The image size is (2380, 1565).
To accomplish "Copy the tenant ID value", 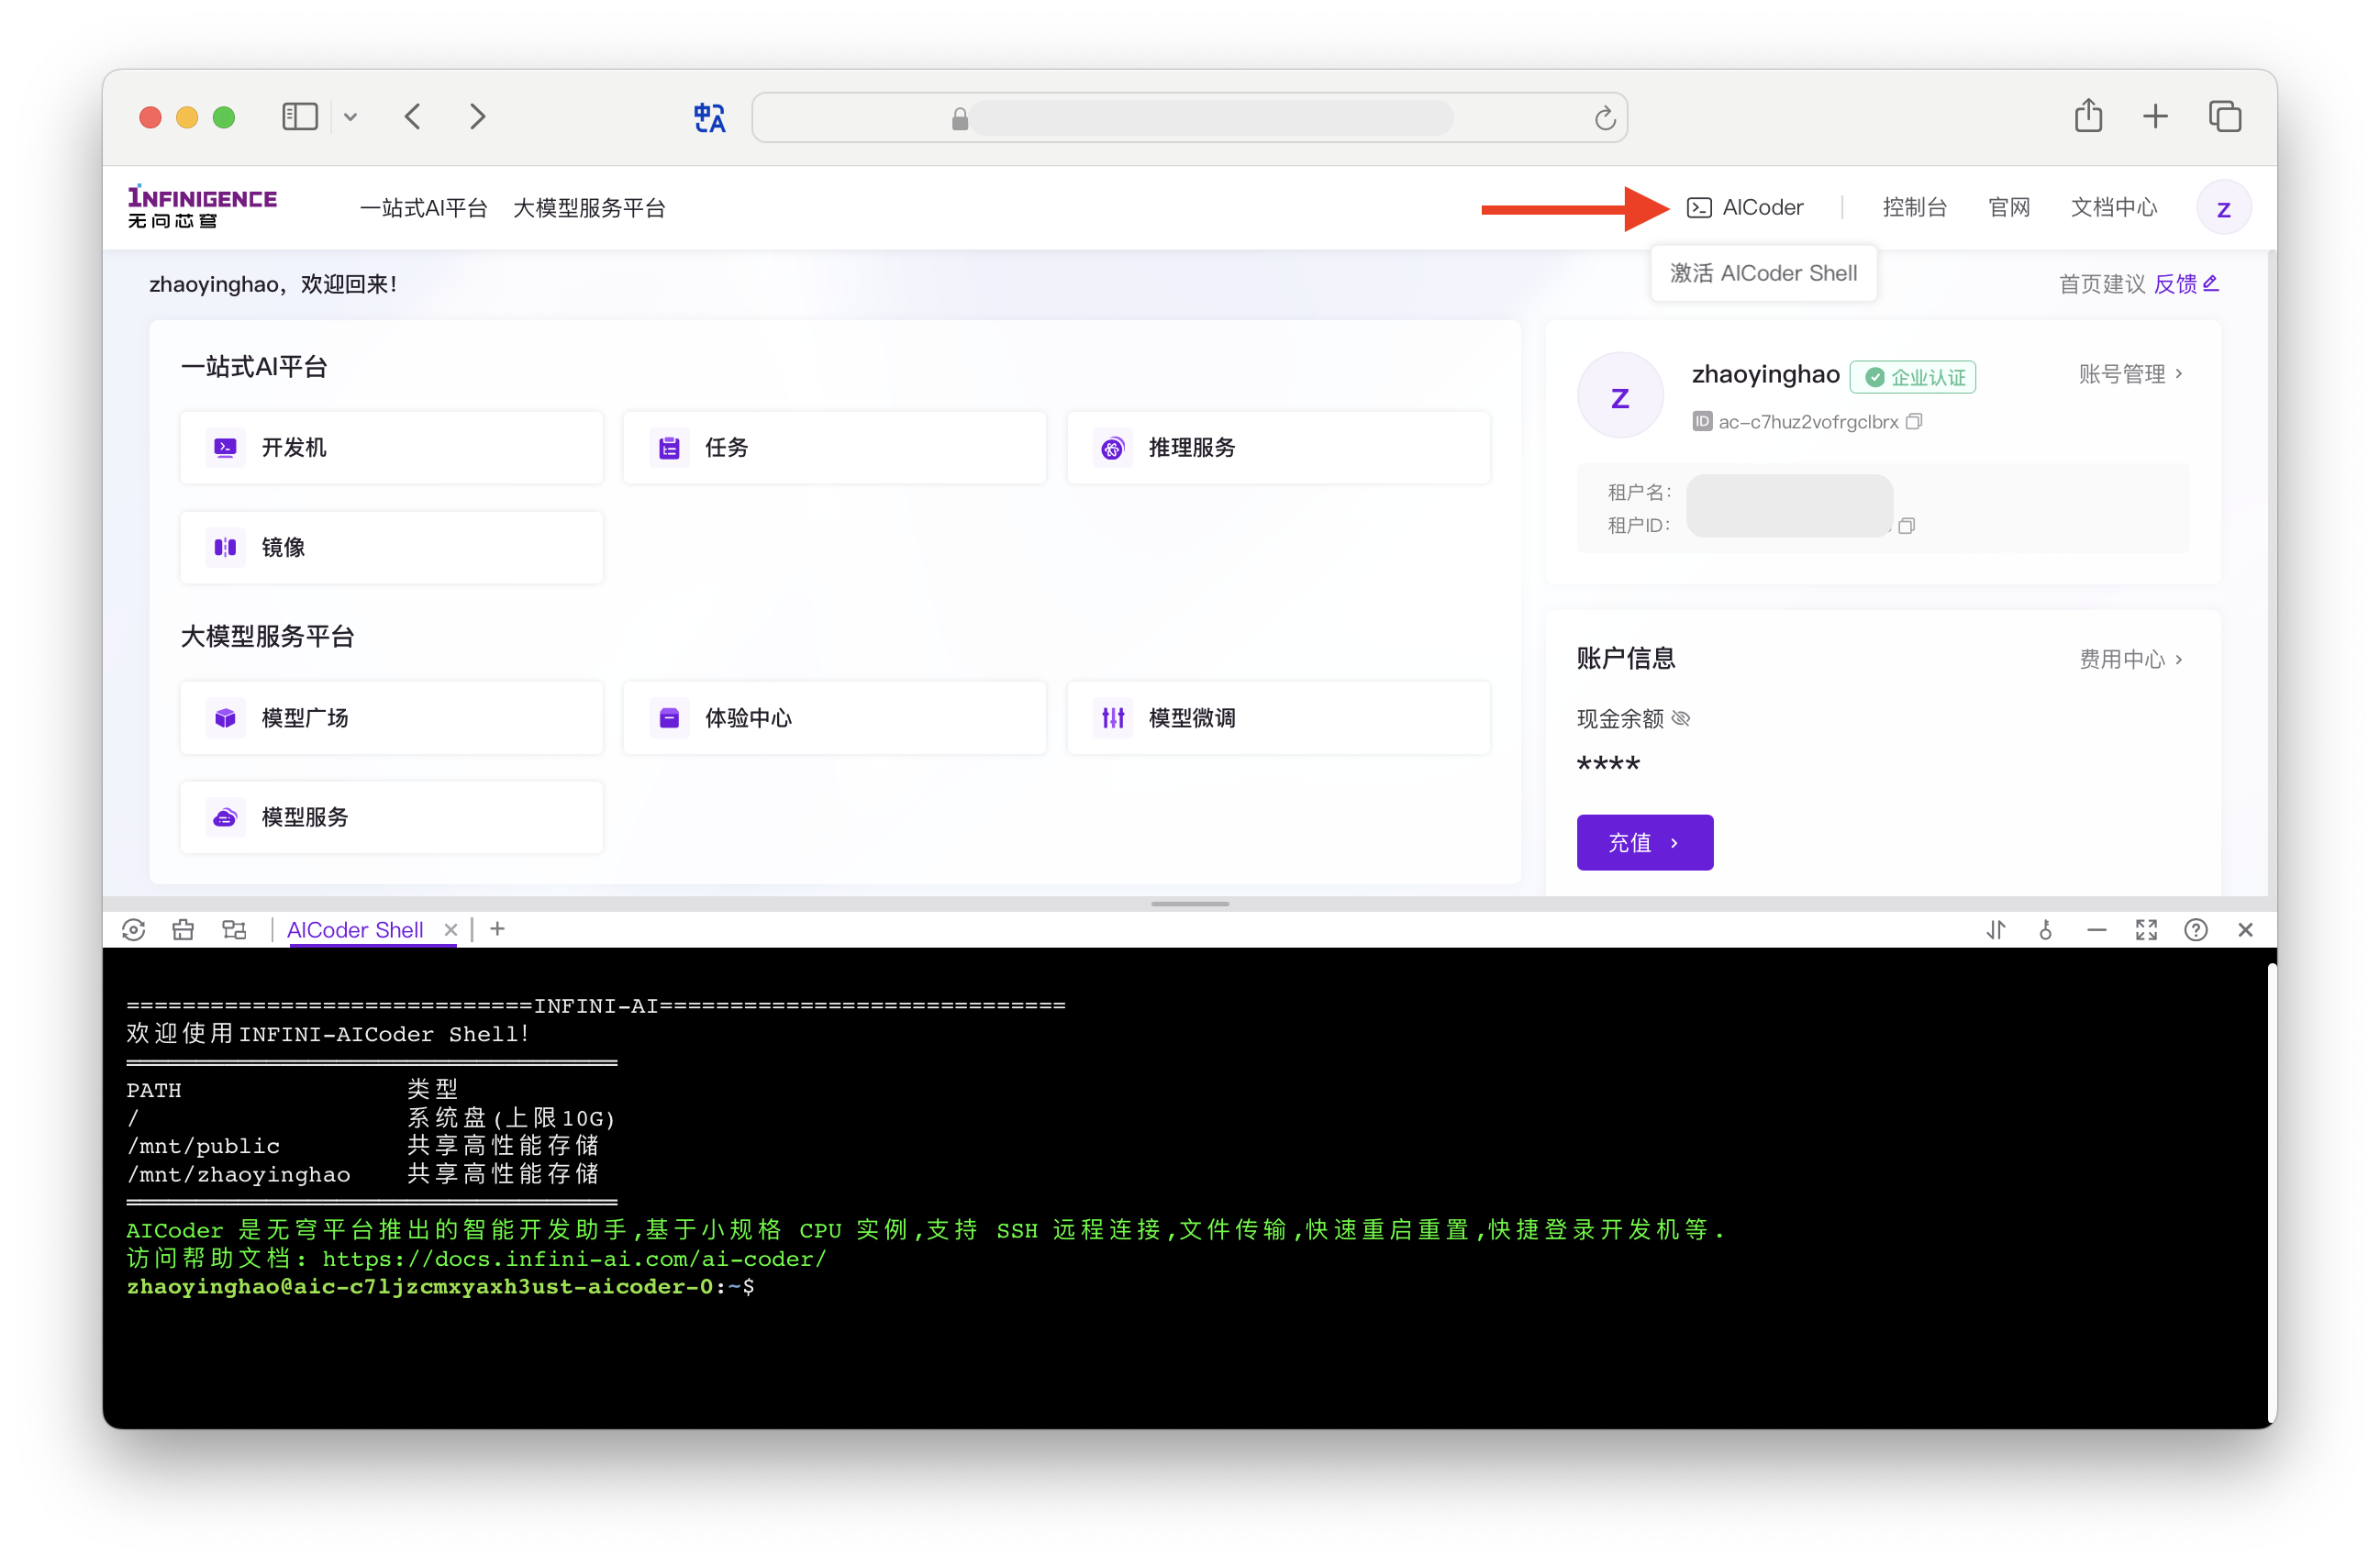I will coord(1906,526).
